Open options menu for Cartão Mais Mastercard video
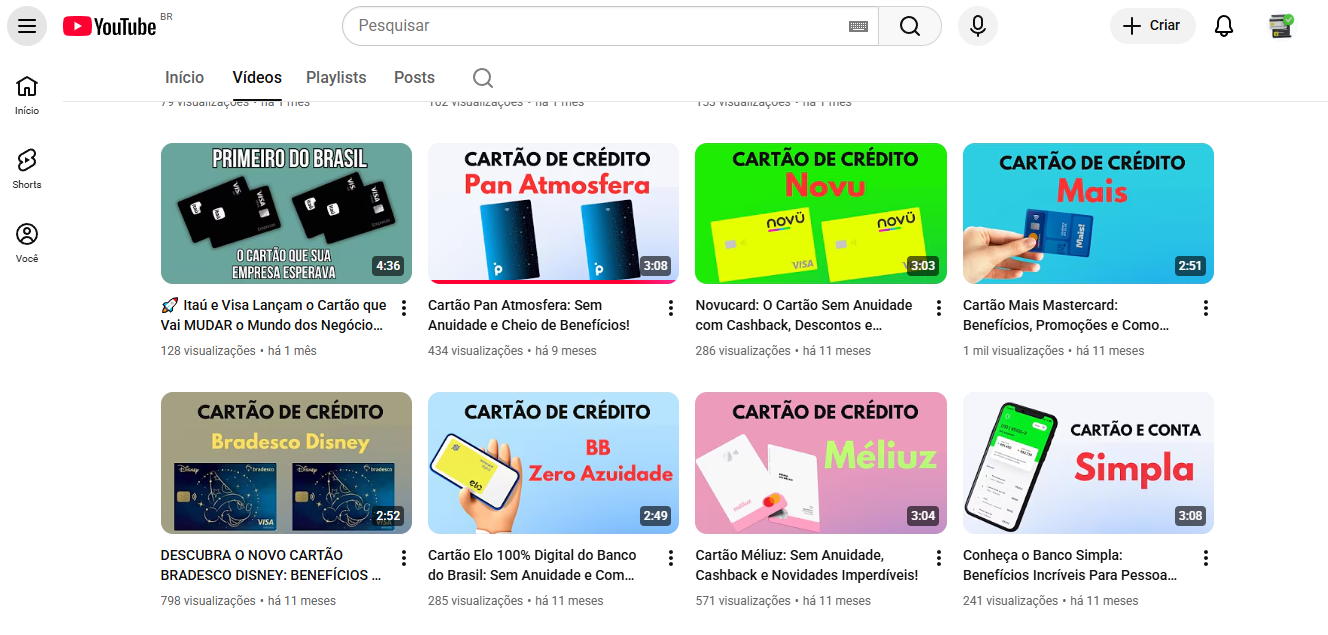This screenshot has width=1328, height=635. point(1206,308)
